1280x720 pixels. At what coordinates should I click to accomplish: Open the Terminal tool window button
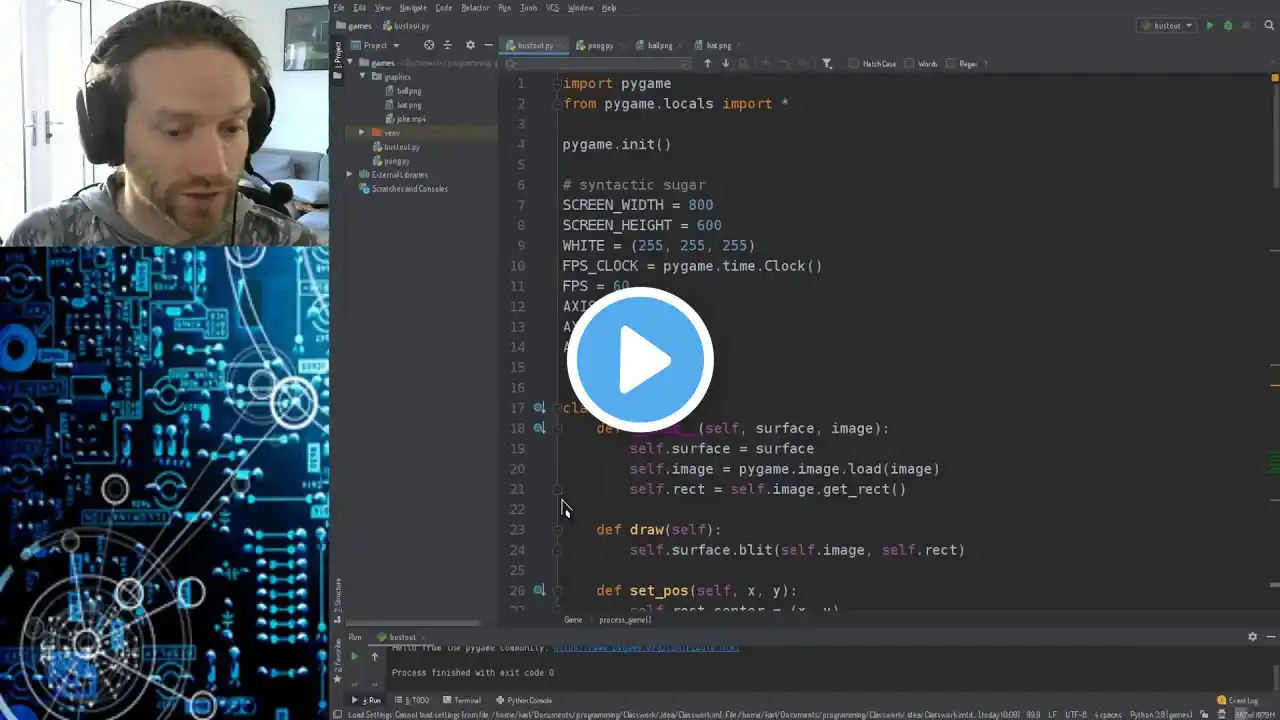(x=463, y=700)
